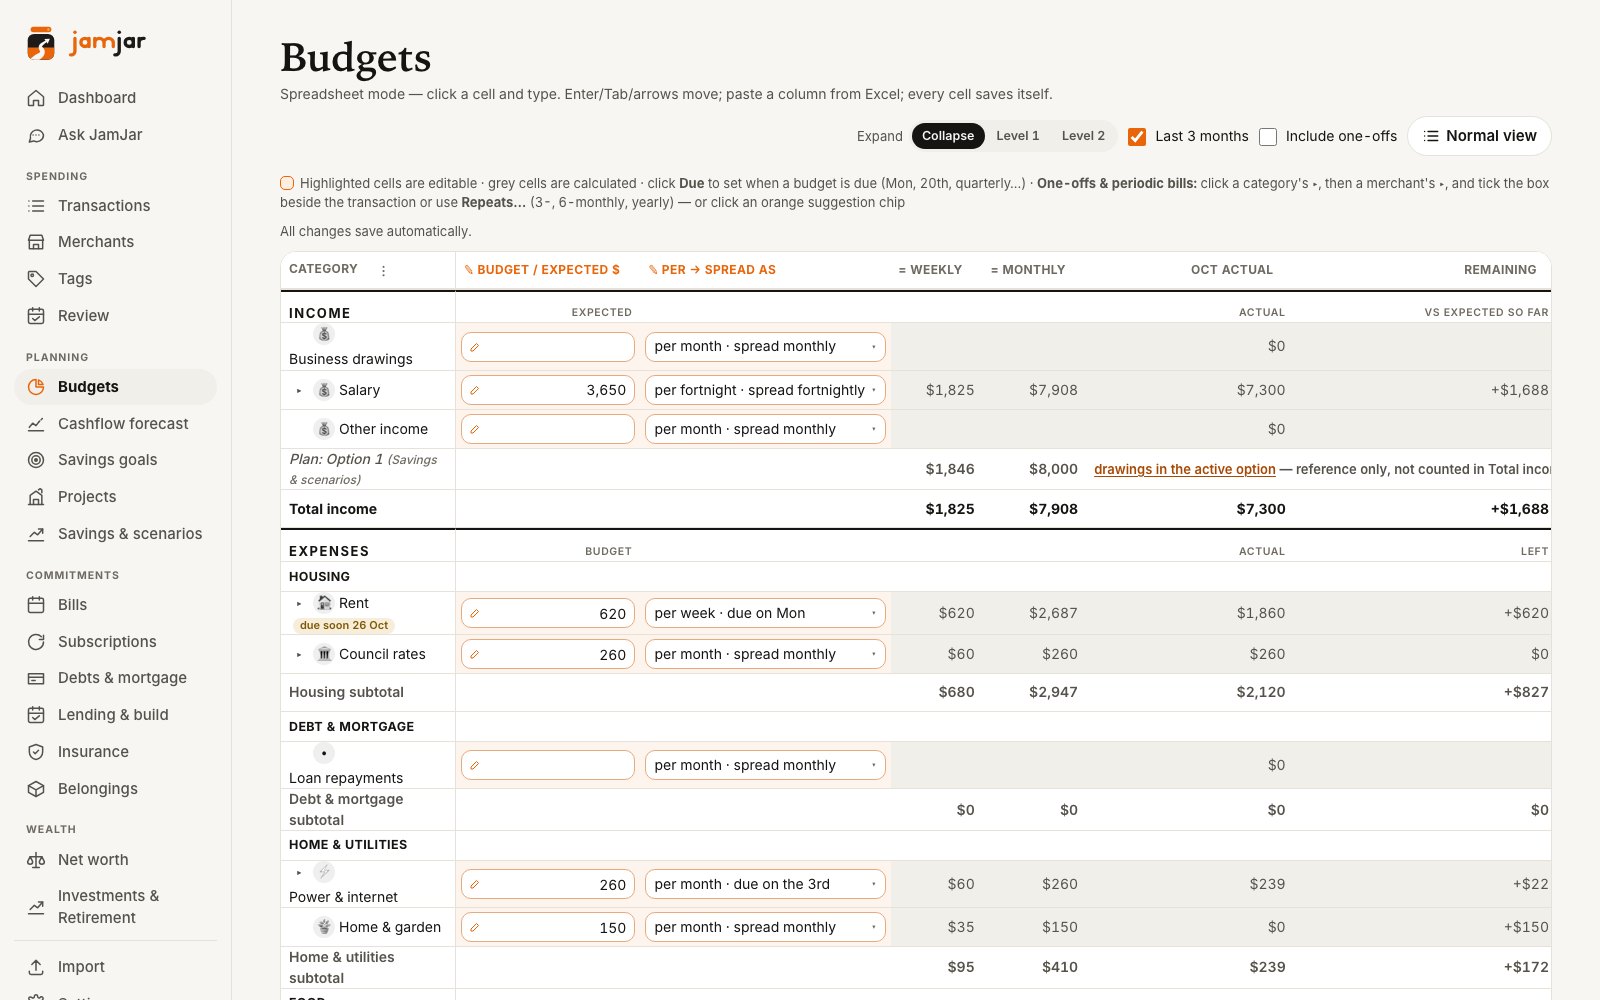The image size is (1600, 1000).
Task: Open Investments & Retirement page
Action: pyautogui.click(x=116, y=907)
